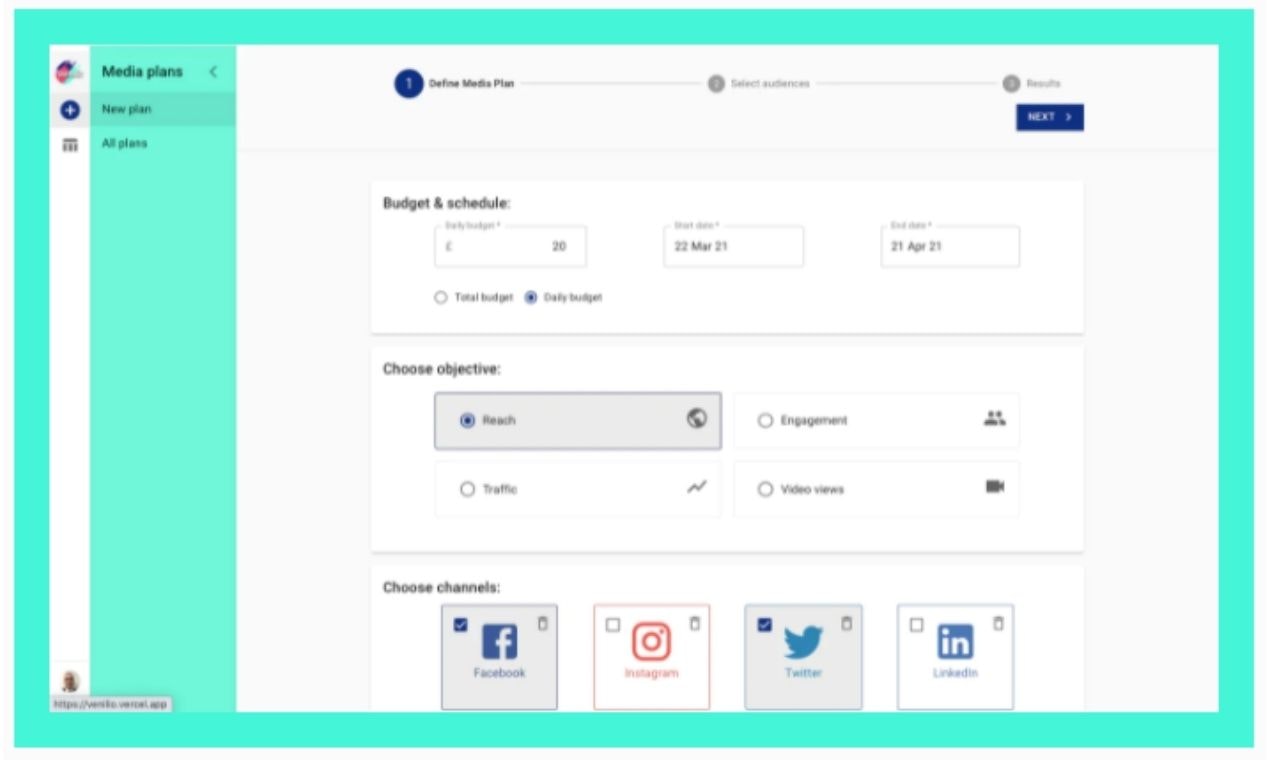Image resolution: width=1270 pixels, height=760 pixels.
Task: Click trash icon on Instagram card
Action: 695,623
